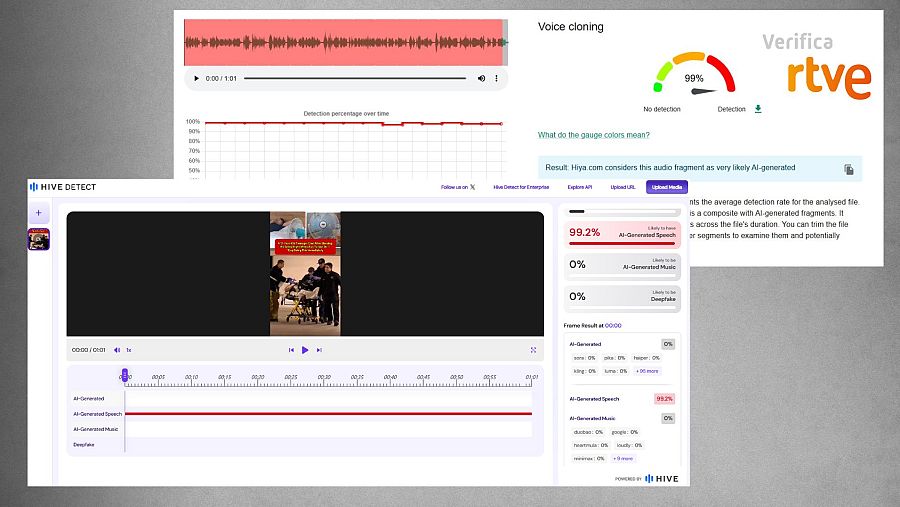Screen dimensions: 900x507
Task: Download the detection gauge result
Action: [x=758, y=109]
